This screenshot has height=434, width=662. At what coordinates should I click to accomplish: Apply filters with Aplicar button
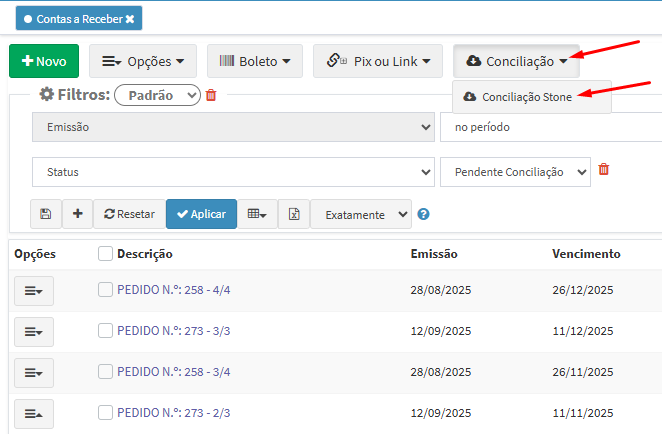pyautogui.click(x=201, y=214)
